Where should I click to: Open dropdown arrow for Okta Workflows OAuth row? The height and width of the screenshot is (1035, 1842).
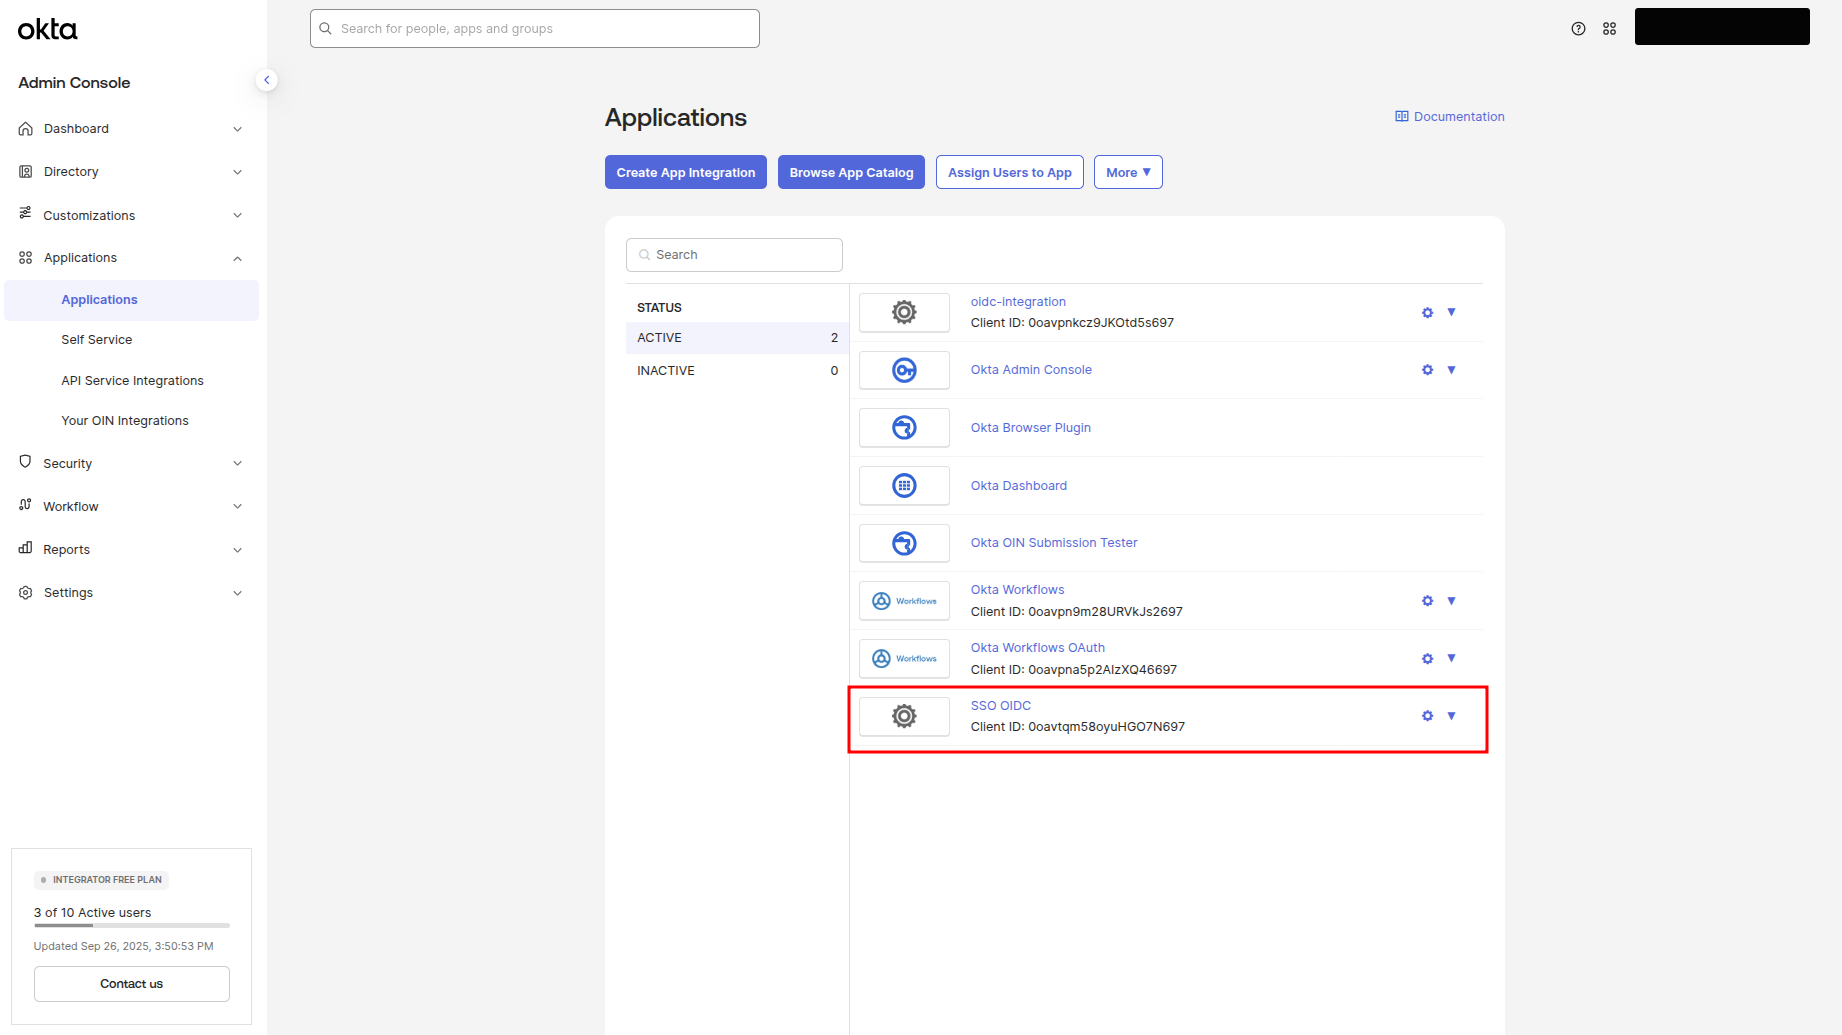pos(1451,658)
